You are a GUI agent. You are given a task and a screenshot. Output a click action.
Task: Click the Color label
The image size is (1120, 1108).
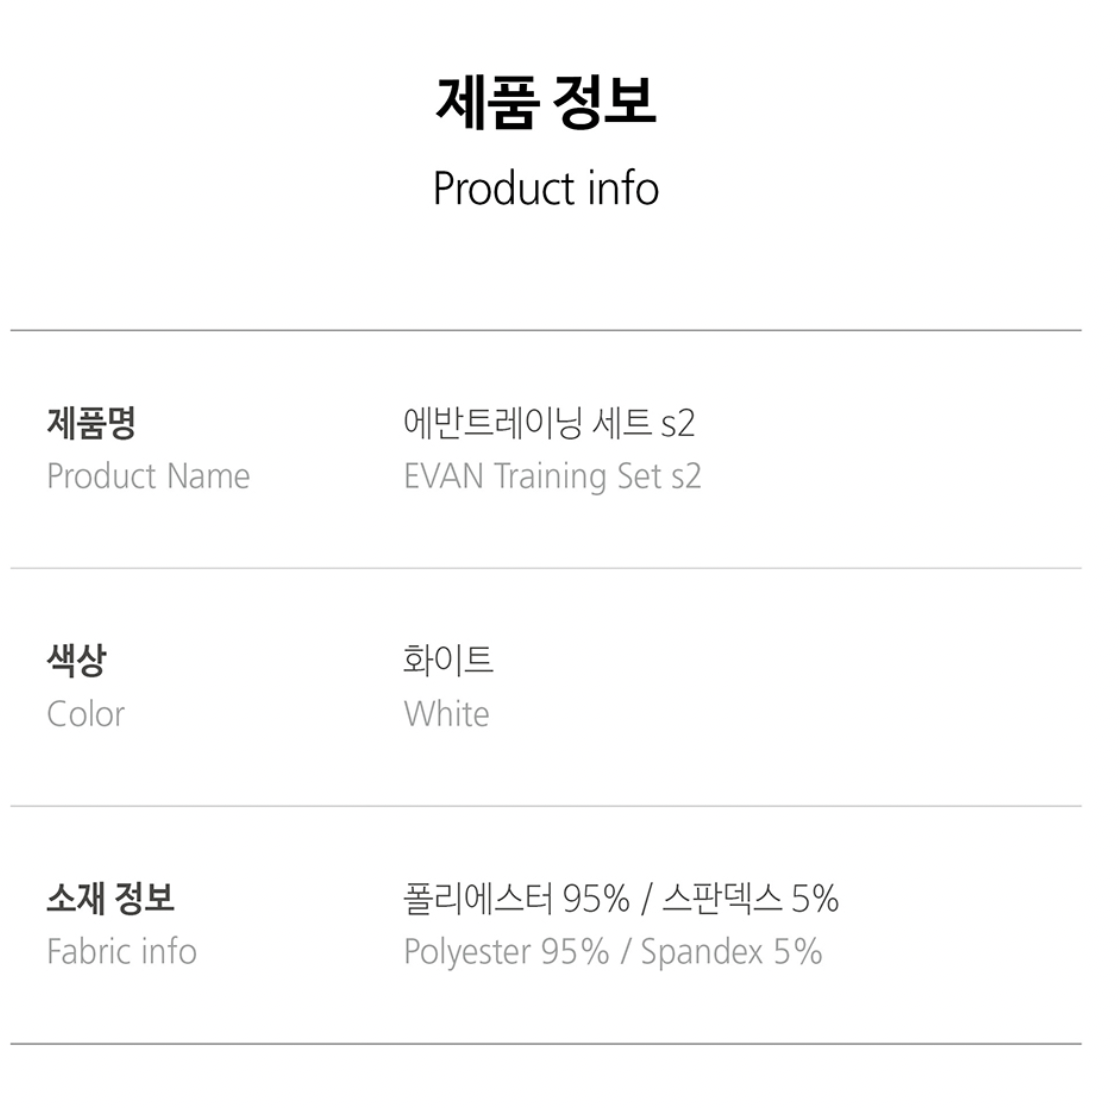pos(86,714)
